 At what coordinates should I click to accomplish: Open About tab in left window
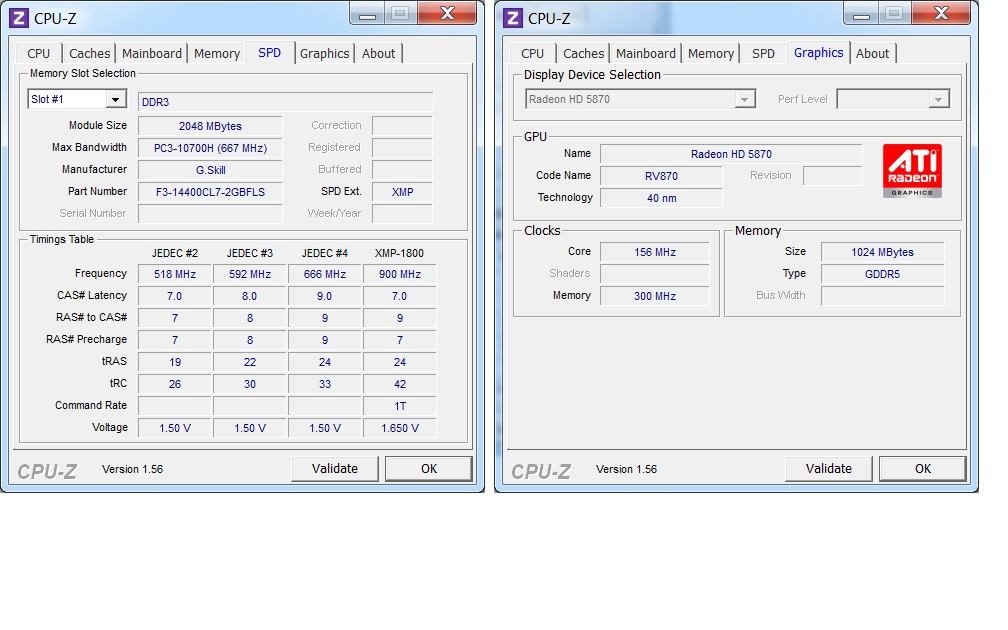coord(378,53)
